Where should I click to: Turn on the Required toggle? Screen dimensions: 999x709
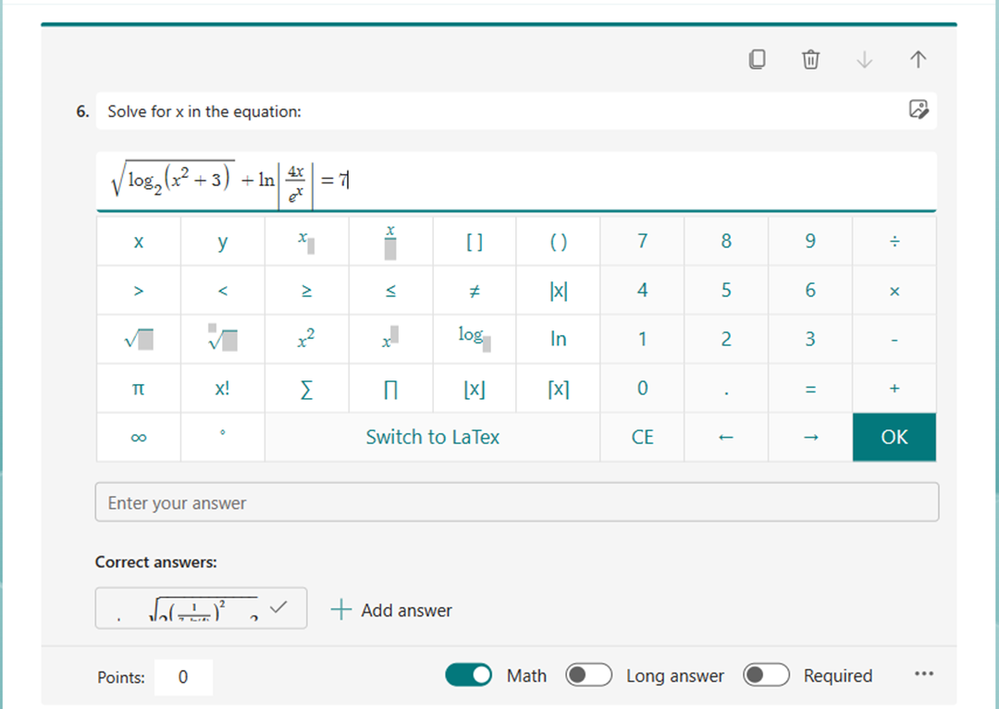[x=766, y=675]
